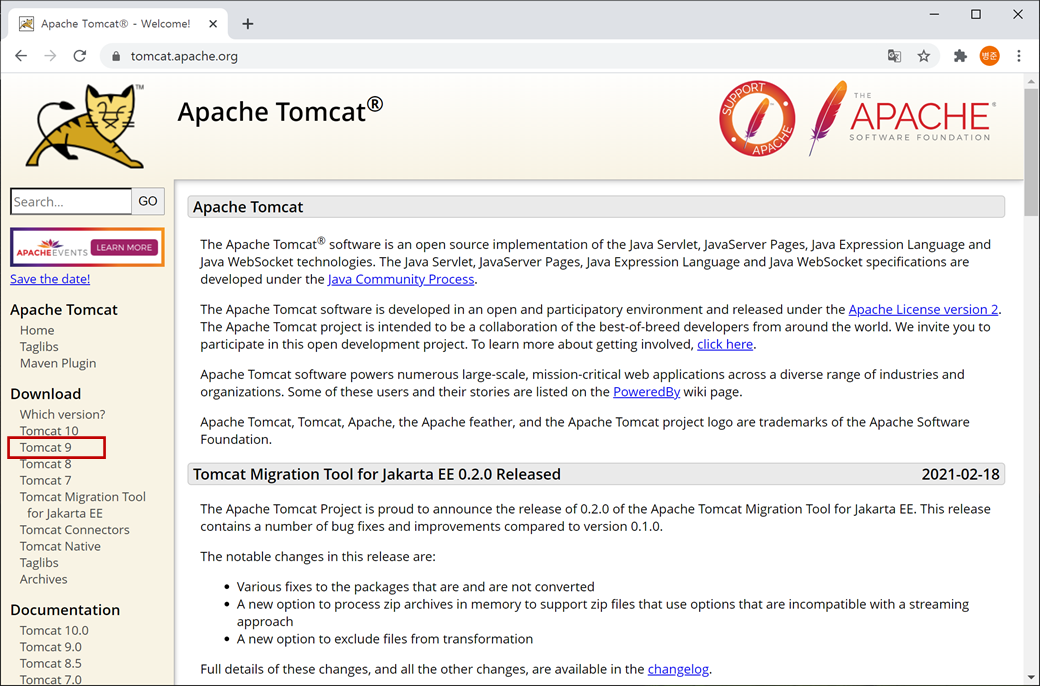The height and width of the screenshot is (686, 1040).
Task: Follow the Java Community Process link
Action: (401, 279)
